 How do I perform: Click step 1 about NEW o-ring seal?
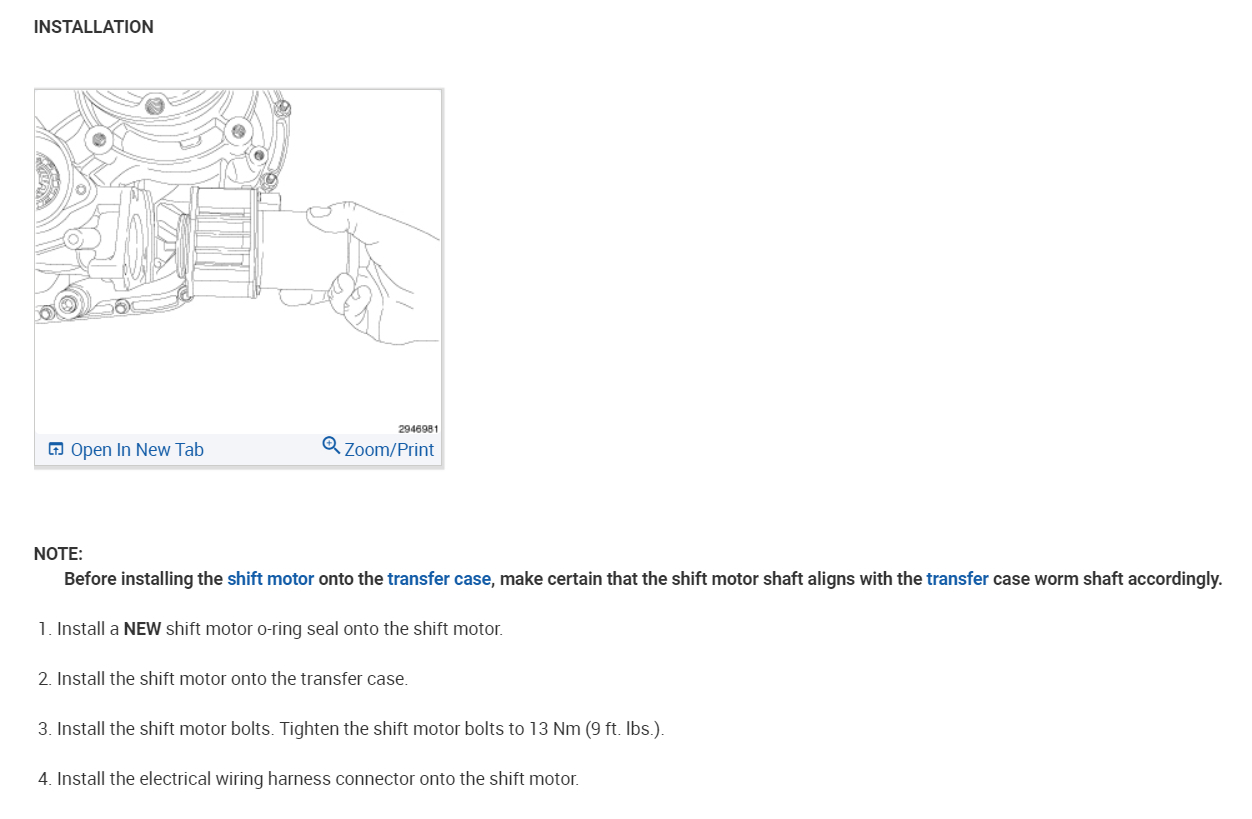click(x=270, y=629)
